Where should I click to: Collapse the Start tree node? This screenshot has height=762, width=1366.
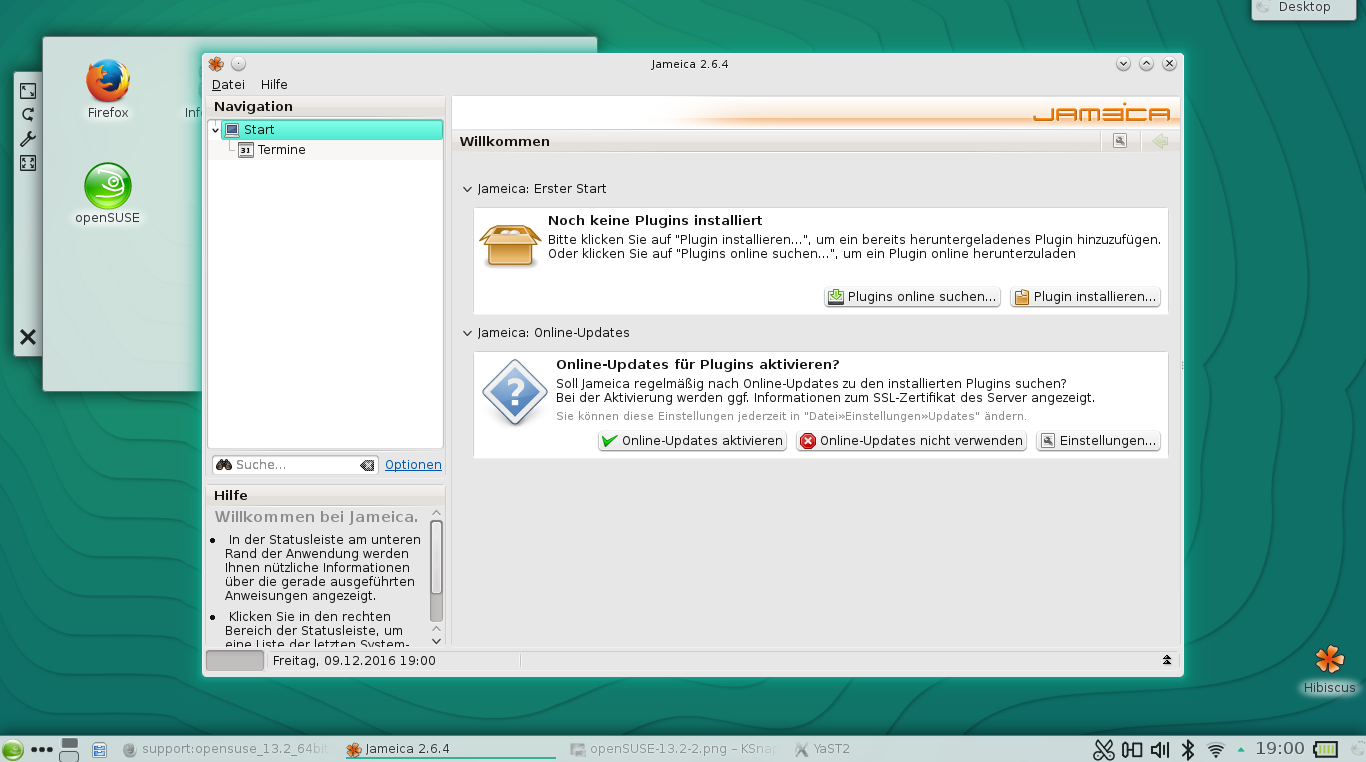click(x=216, y=130)
